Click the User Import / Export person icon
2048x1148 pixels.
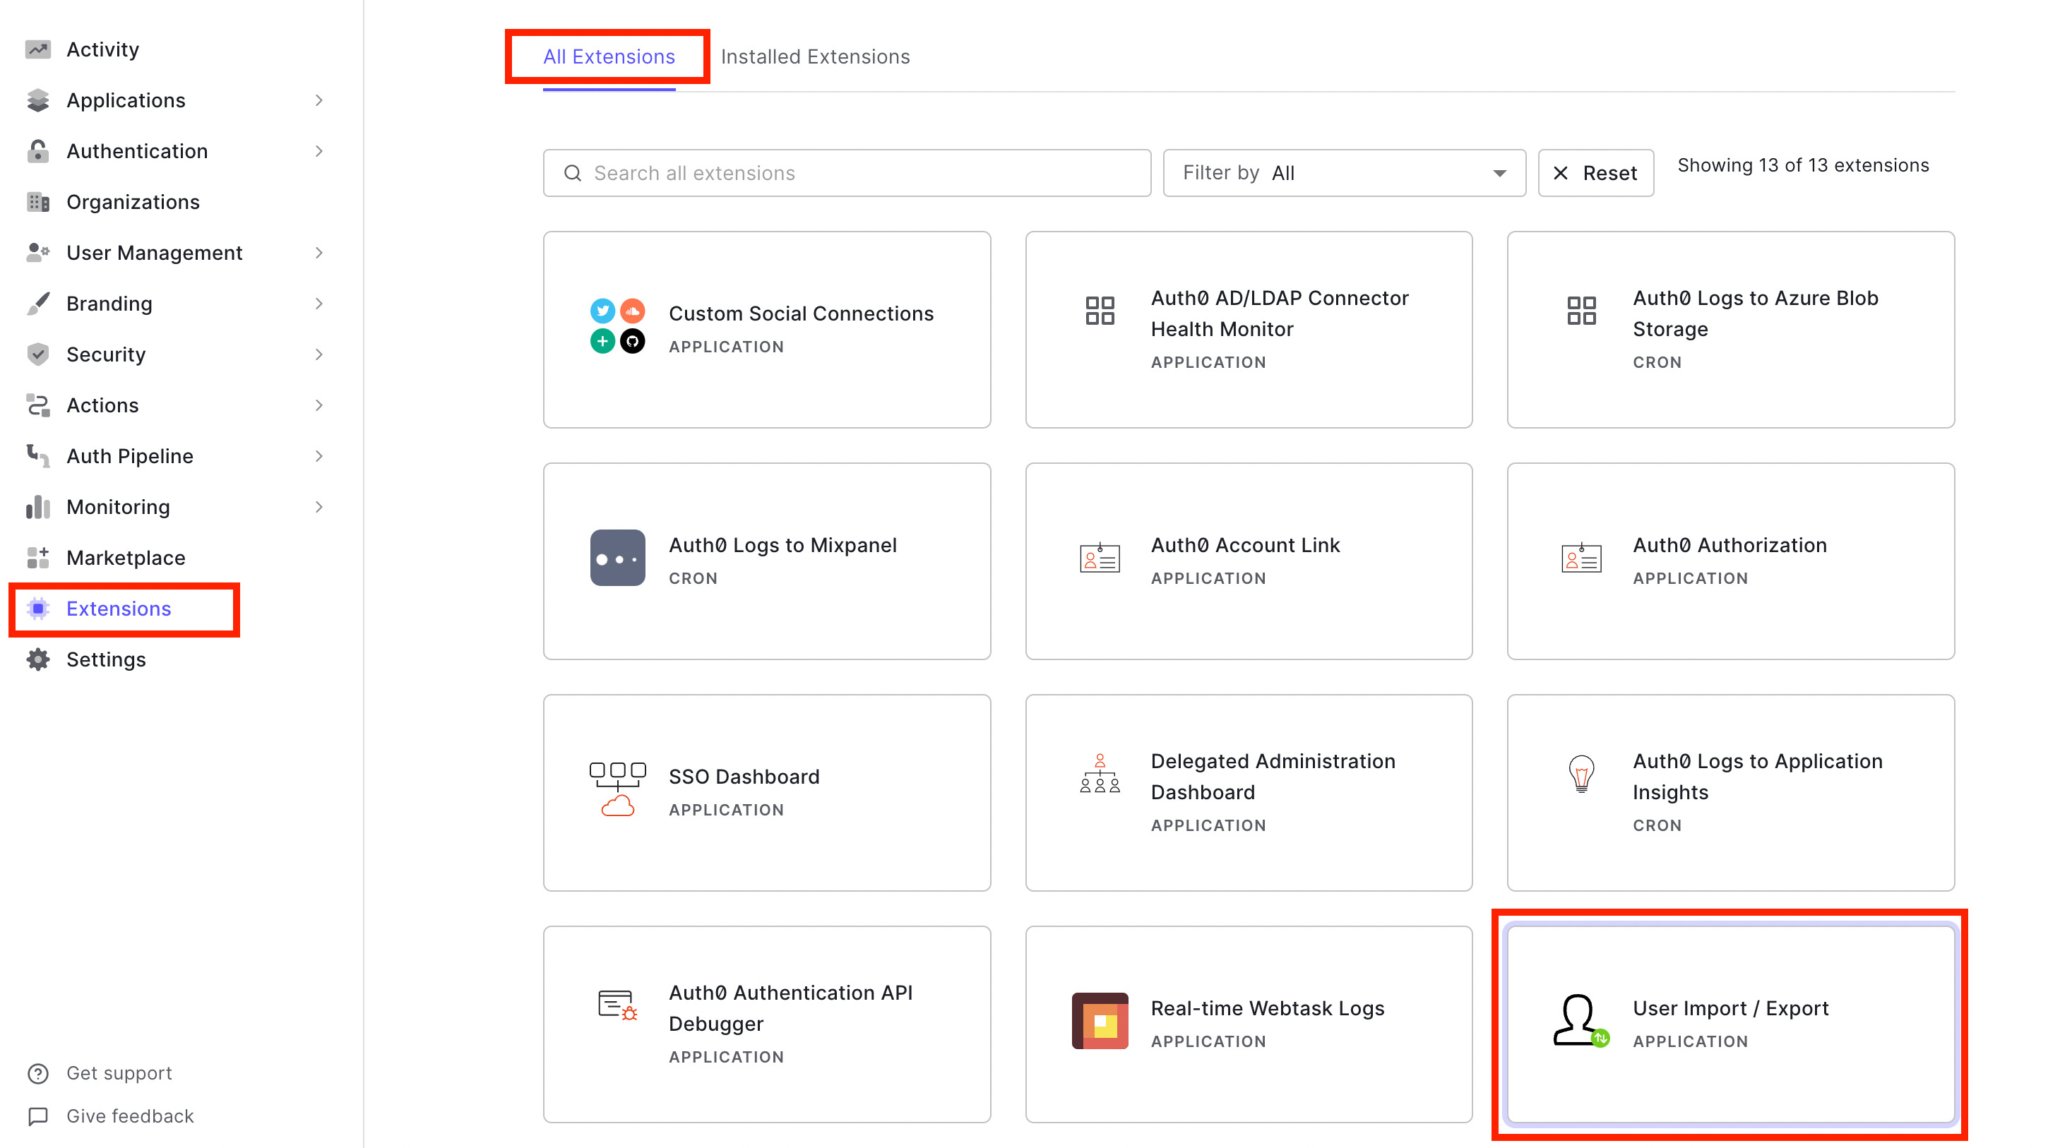coord(1581,1021)
